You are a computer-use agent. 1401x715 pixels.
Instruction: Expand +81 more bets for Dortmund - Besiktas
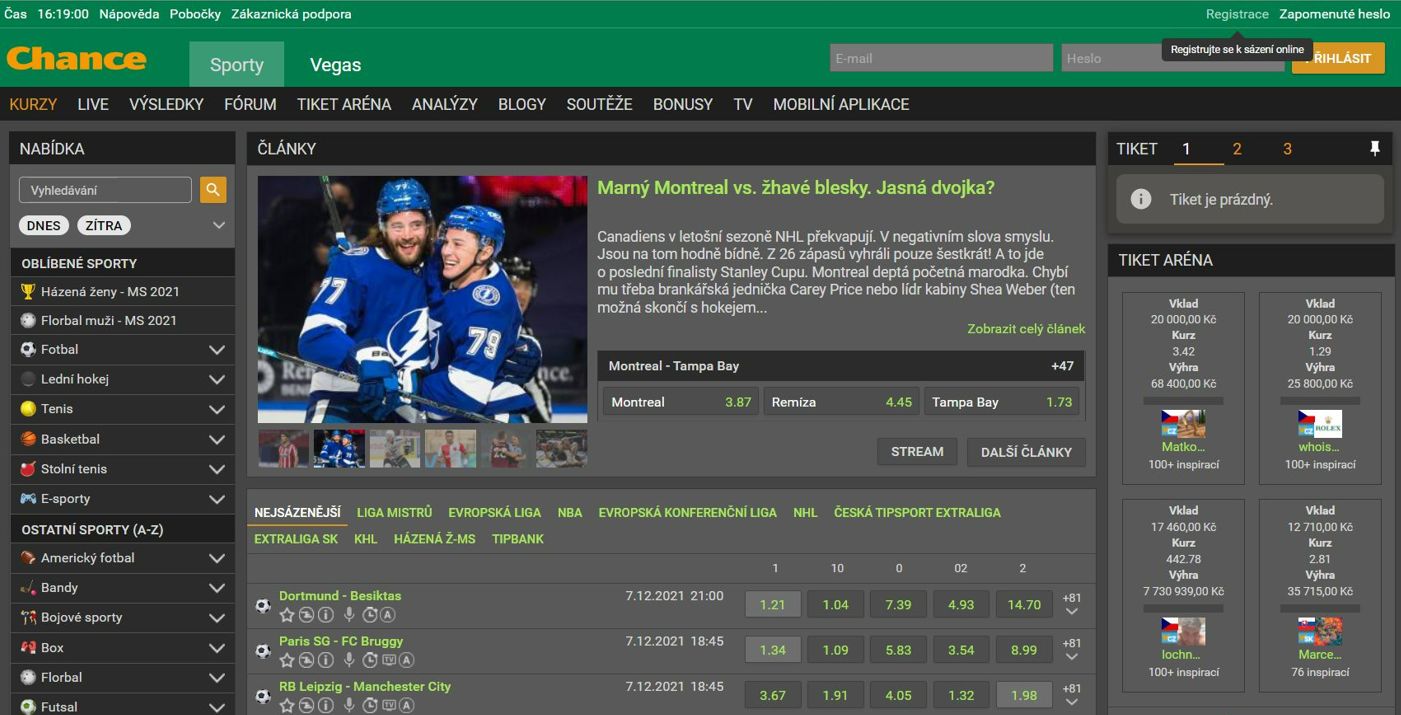pos(1072,605)
